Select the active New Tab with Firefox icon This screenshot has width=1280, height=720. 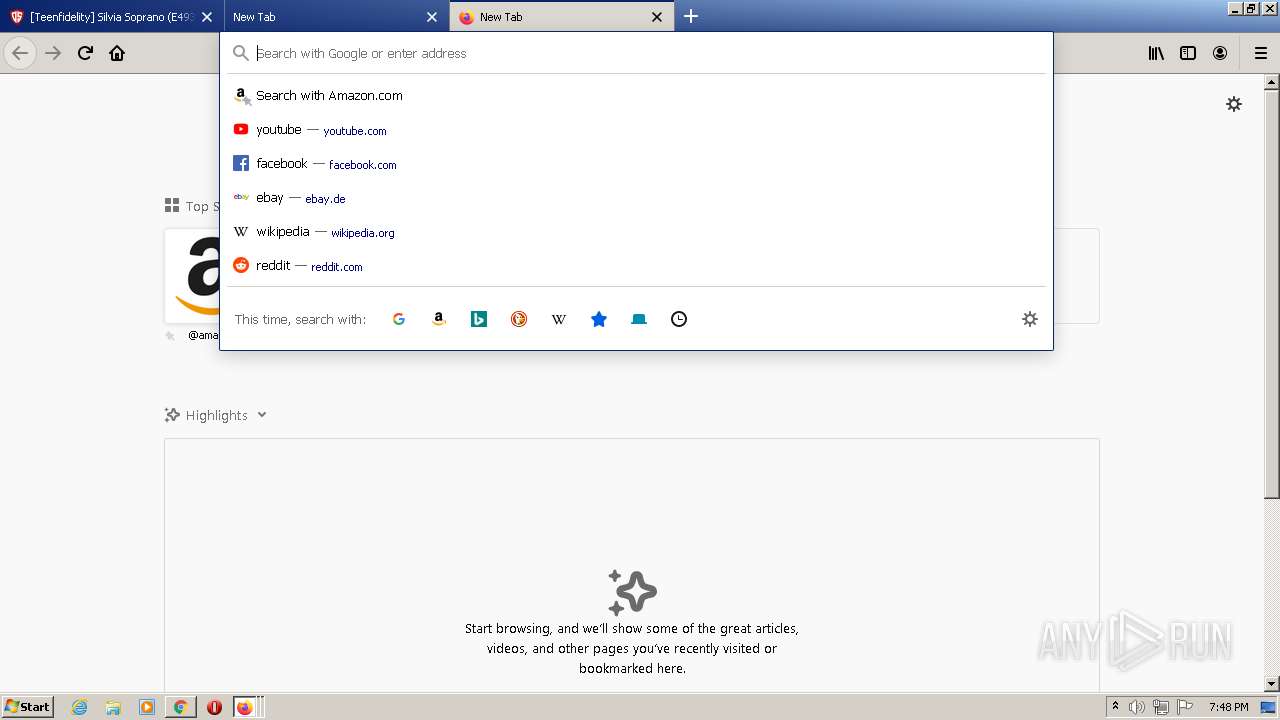point(561,17)
